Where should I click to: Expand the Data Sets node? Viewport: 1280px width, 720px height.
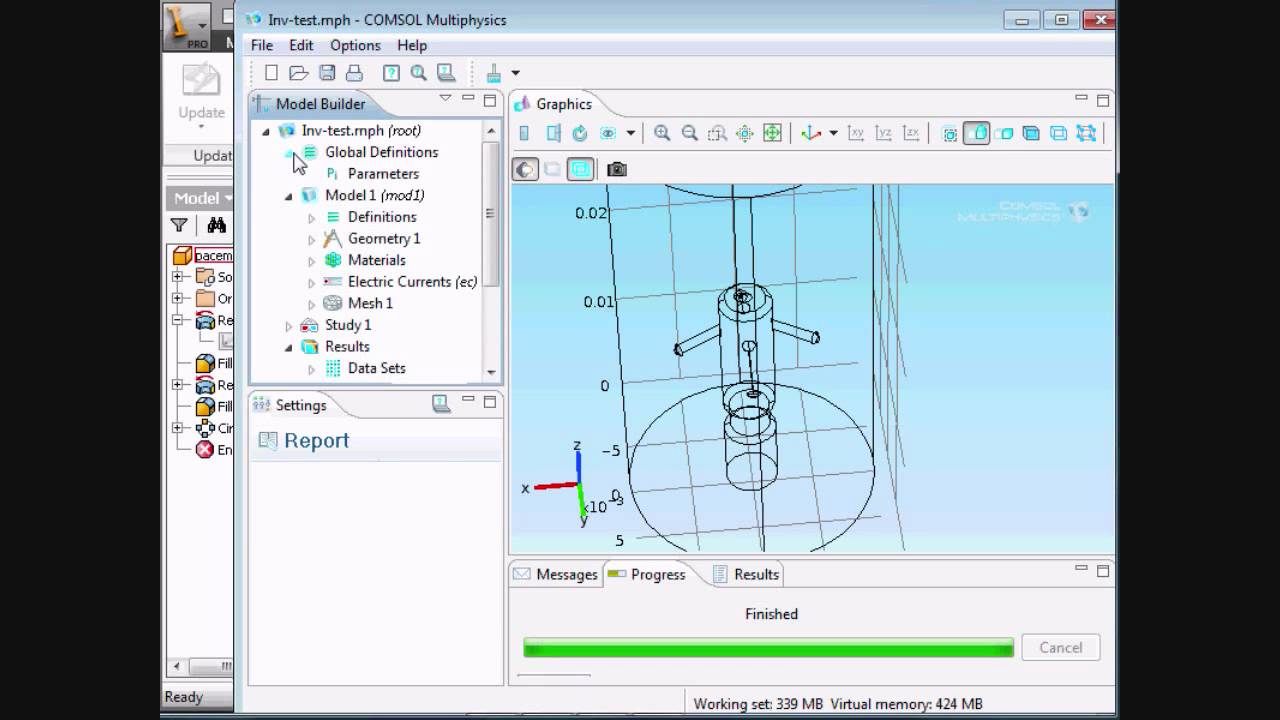click(x=311, y=369)
